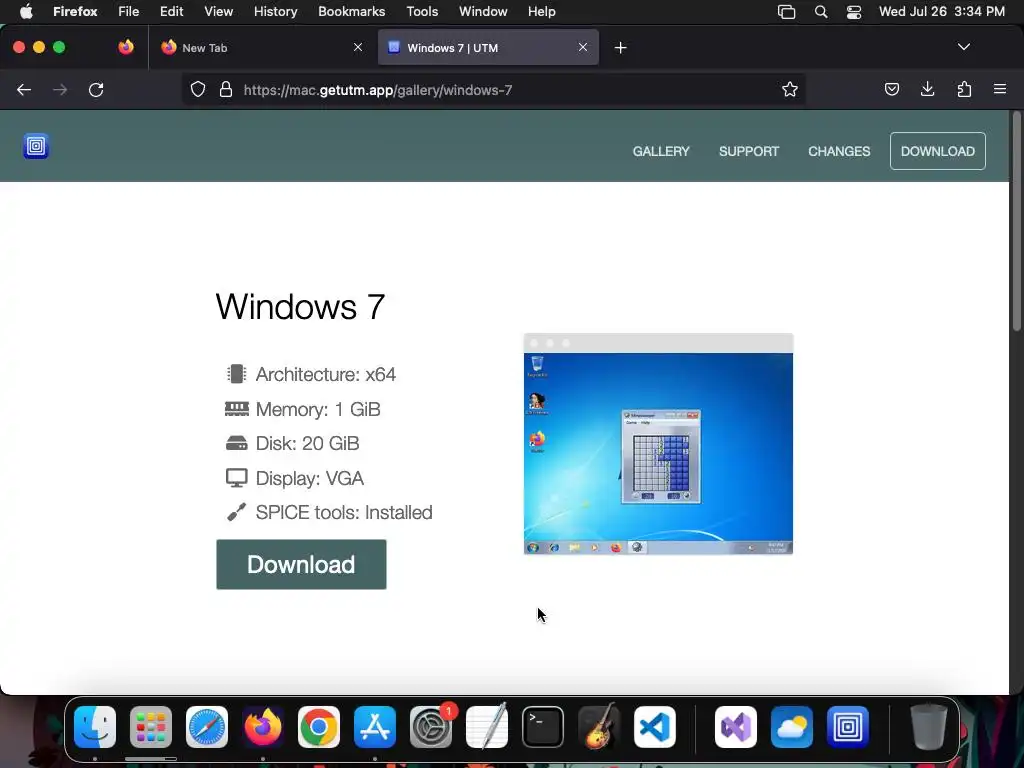This screenshot has width=1024, height=768.
Task: Close the Windows 7 | UTM tab
Action: point(583,47)
